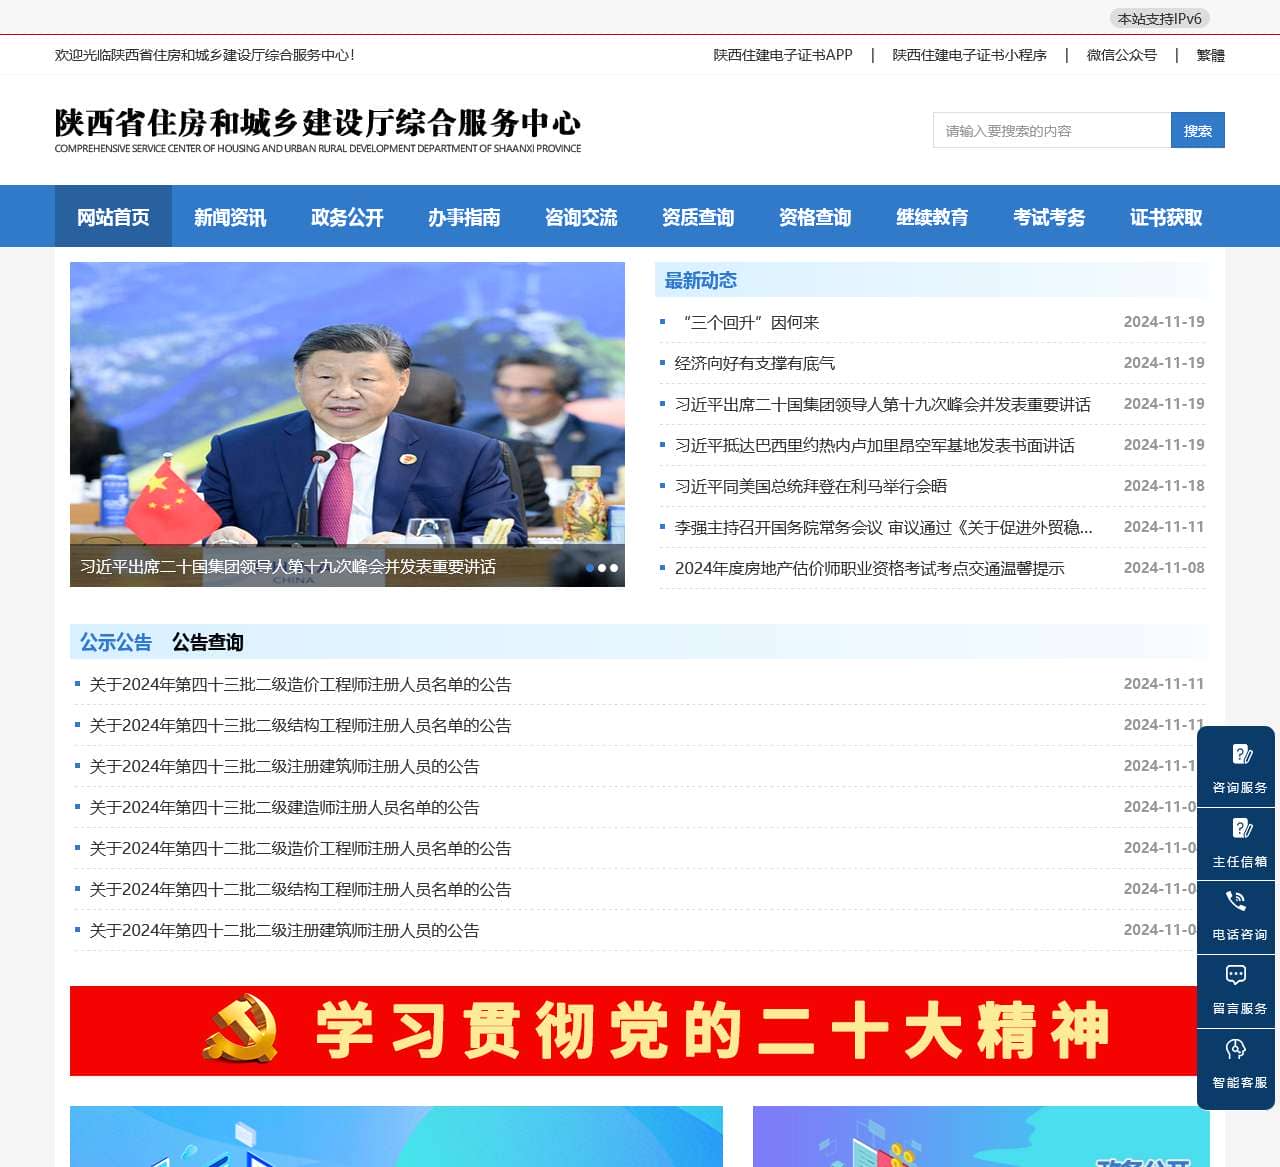Go to the 政务公开 nav menu
Screen dimensions: 1280x1167
click(347, 216)
